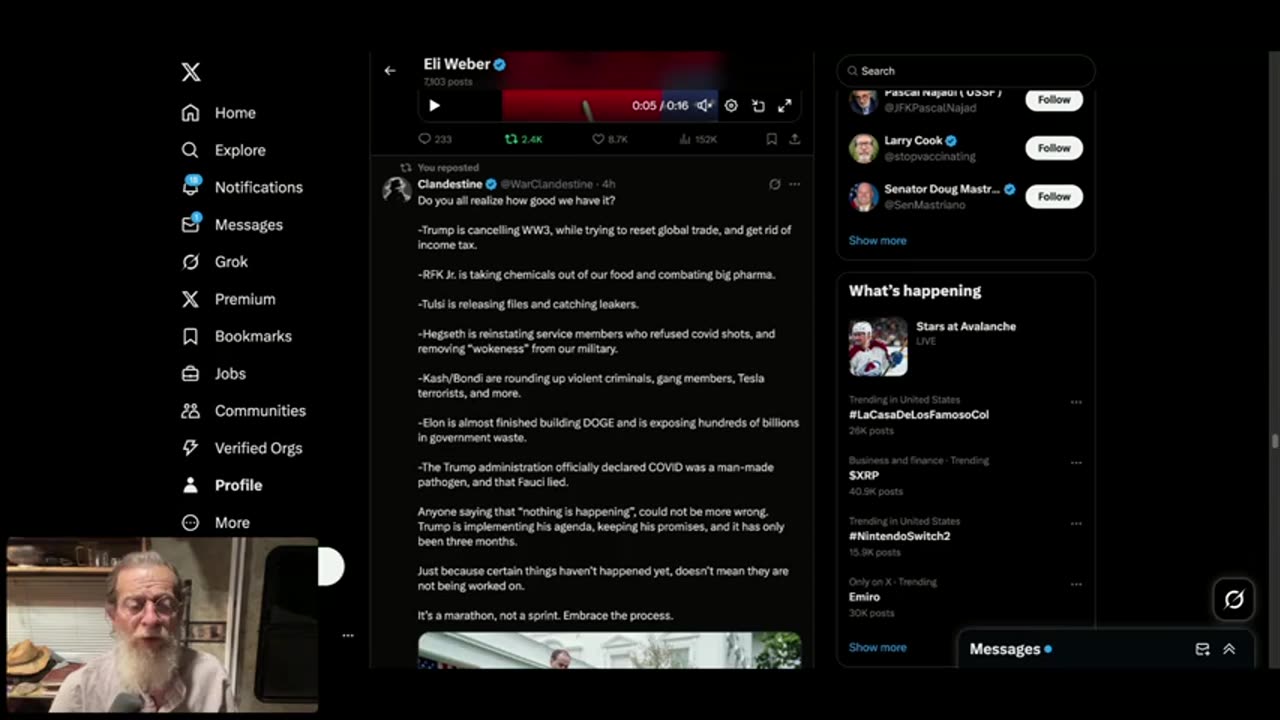The image size is (1280, 720).
Task: Like the post with 8.7K likes
Action: coord(610,139)
